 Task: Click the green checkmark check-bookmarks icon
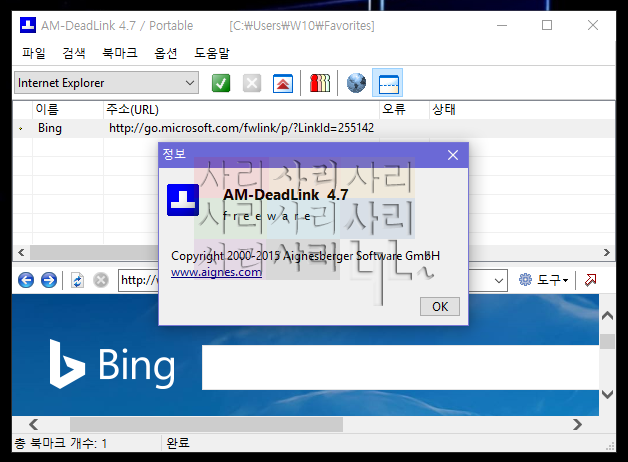[221, 83]
